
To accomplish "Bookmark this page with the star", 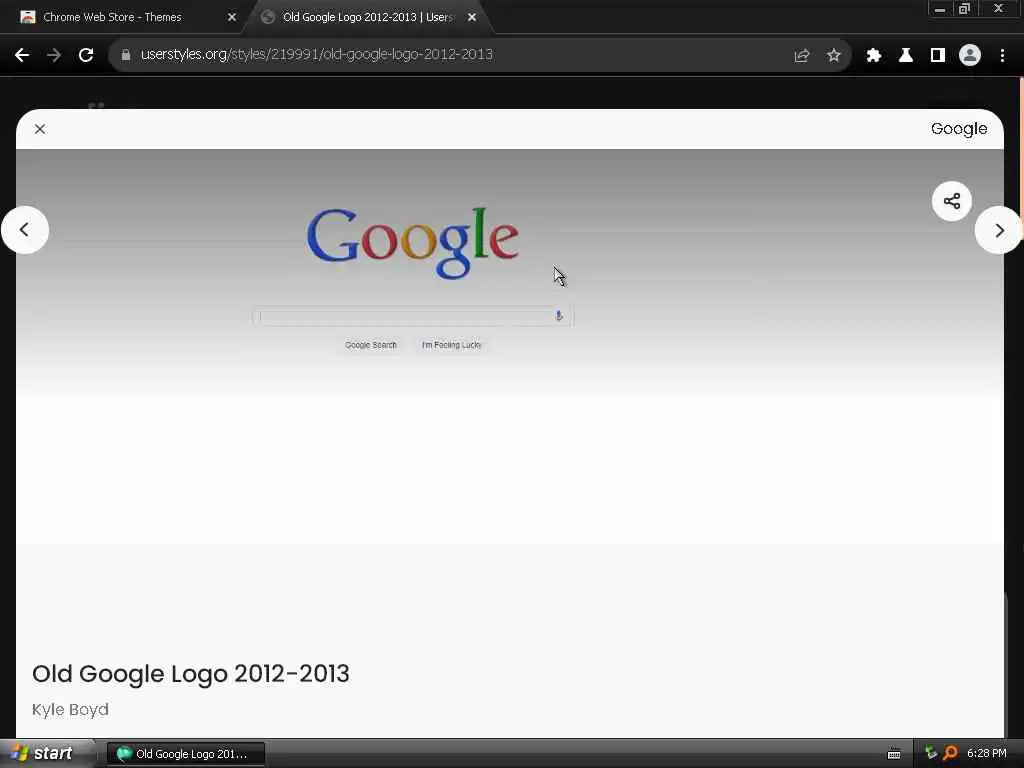I will [833, 56].
